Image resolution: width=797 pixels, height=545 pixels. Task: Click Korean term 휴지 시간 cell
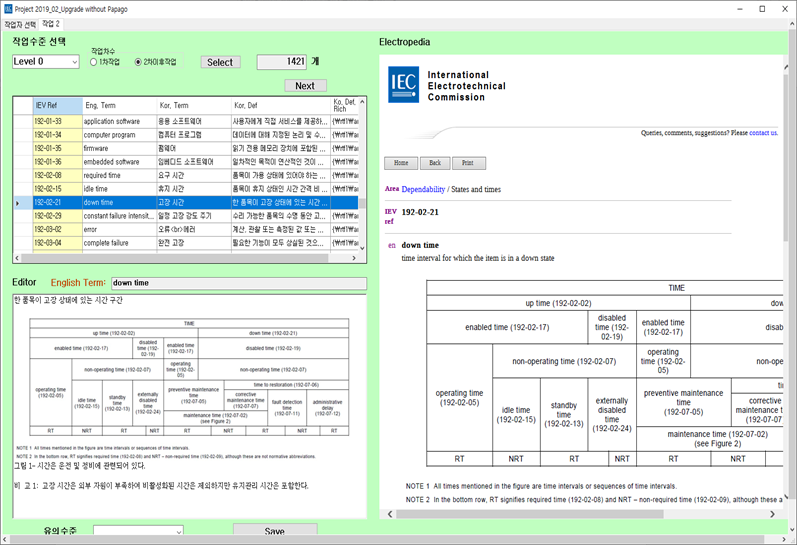194,189
